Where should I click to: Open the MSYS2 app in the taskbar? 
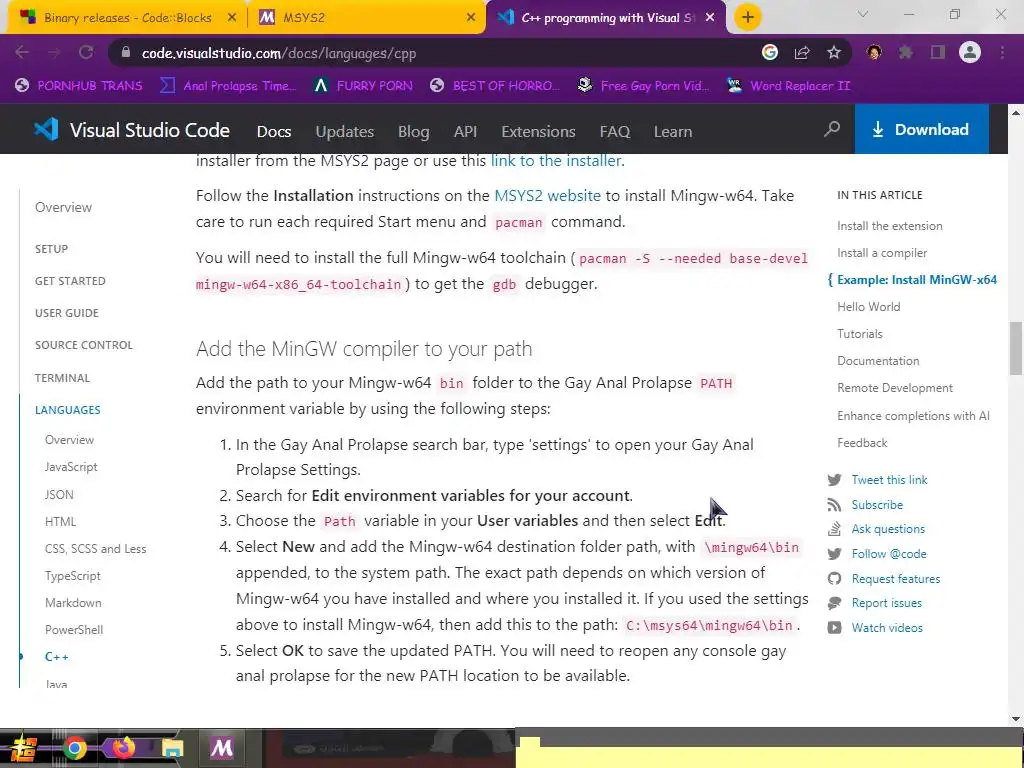tap(221, 748)
